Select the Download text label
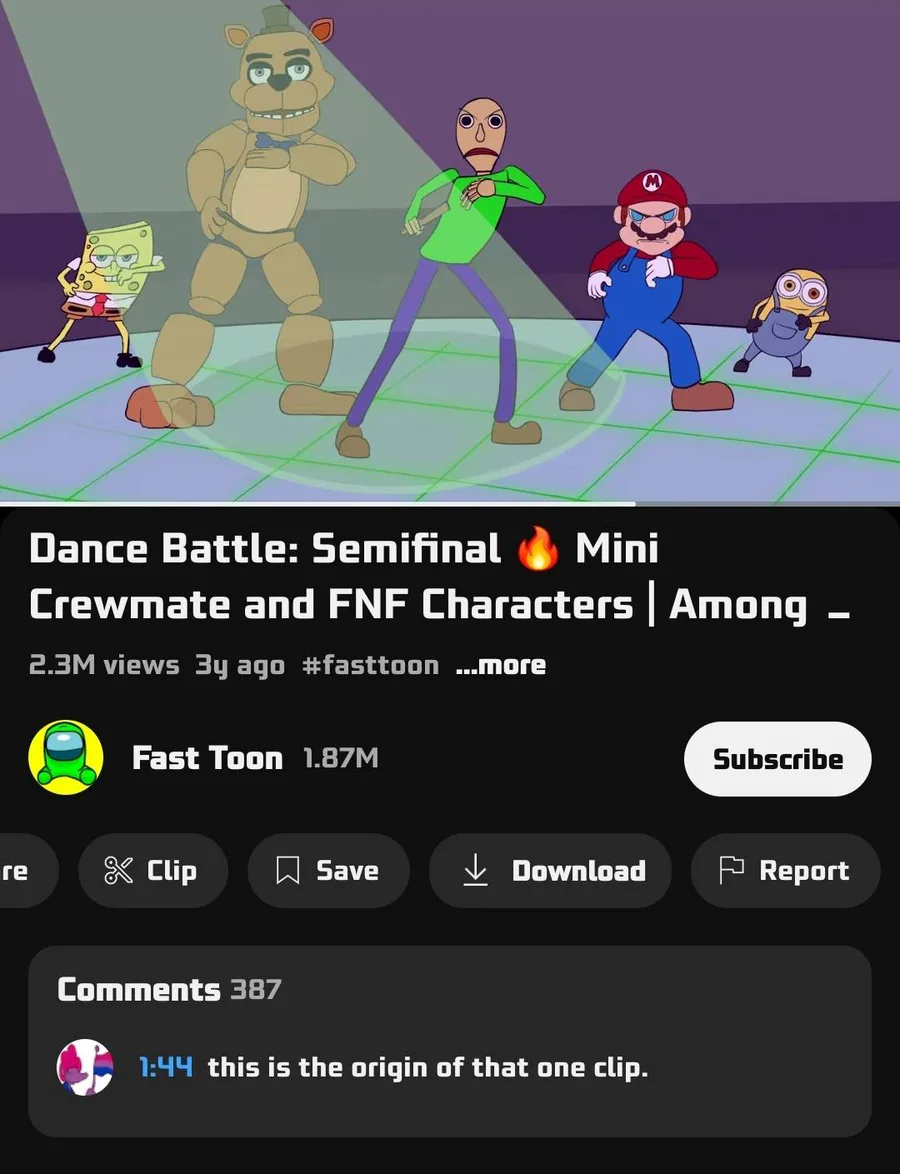The image size is (900, 1174). click(x=579, y=871)
